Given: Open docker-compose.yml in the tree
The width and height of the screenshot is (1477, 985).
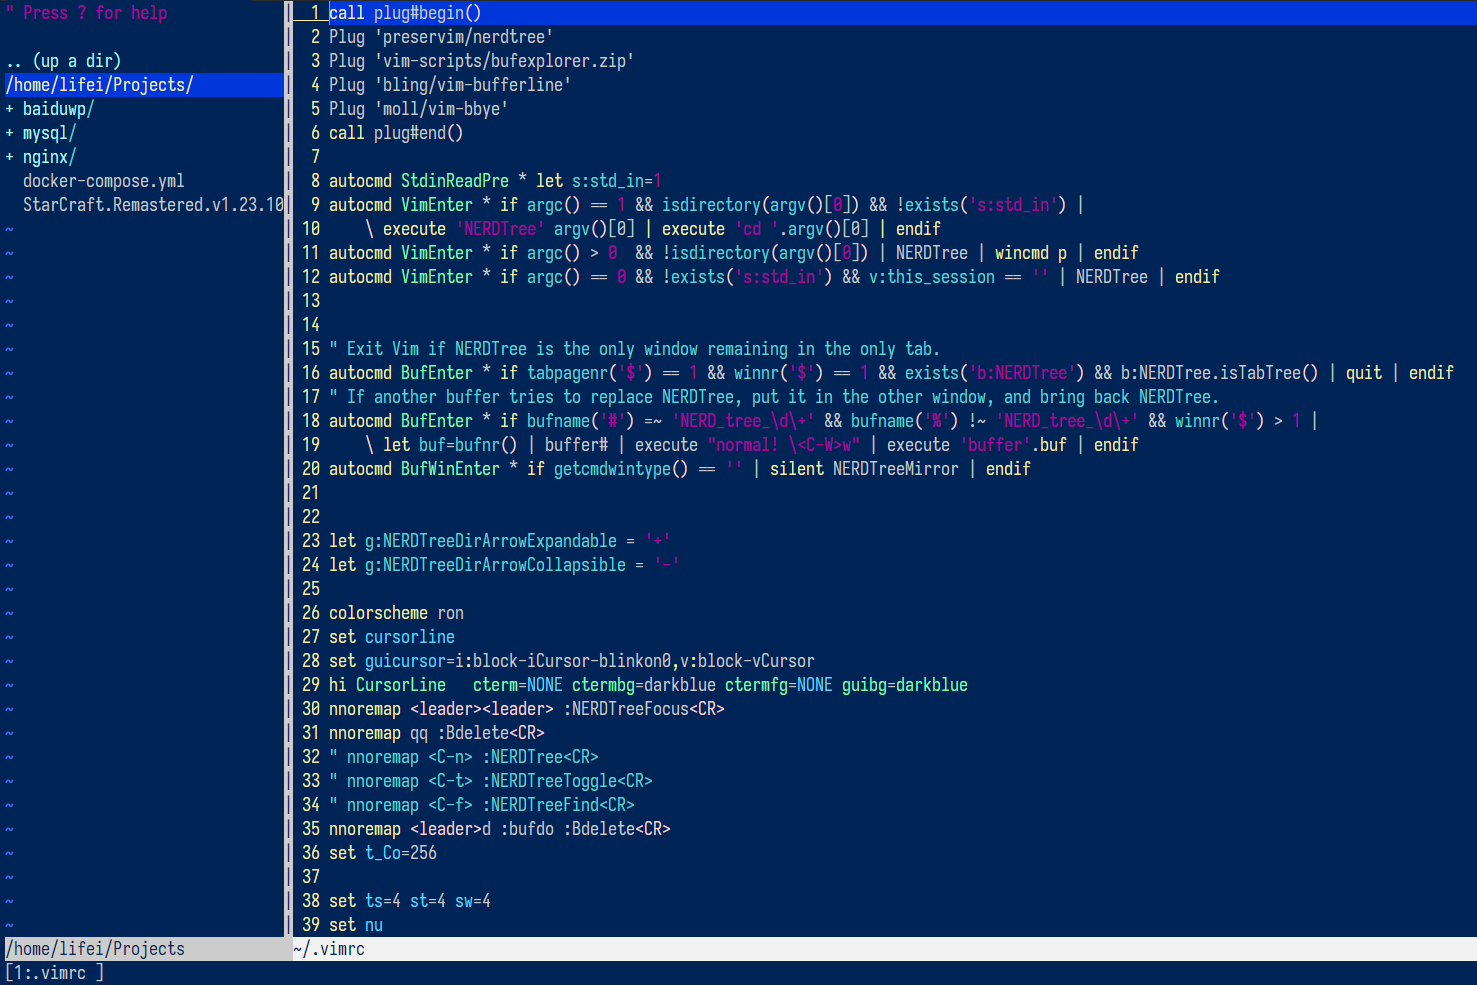Looking at the screenshot, I should point(104,181).
